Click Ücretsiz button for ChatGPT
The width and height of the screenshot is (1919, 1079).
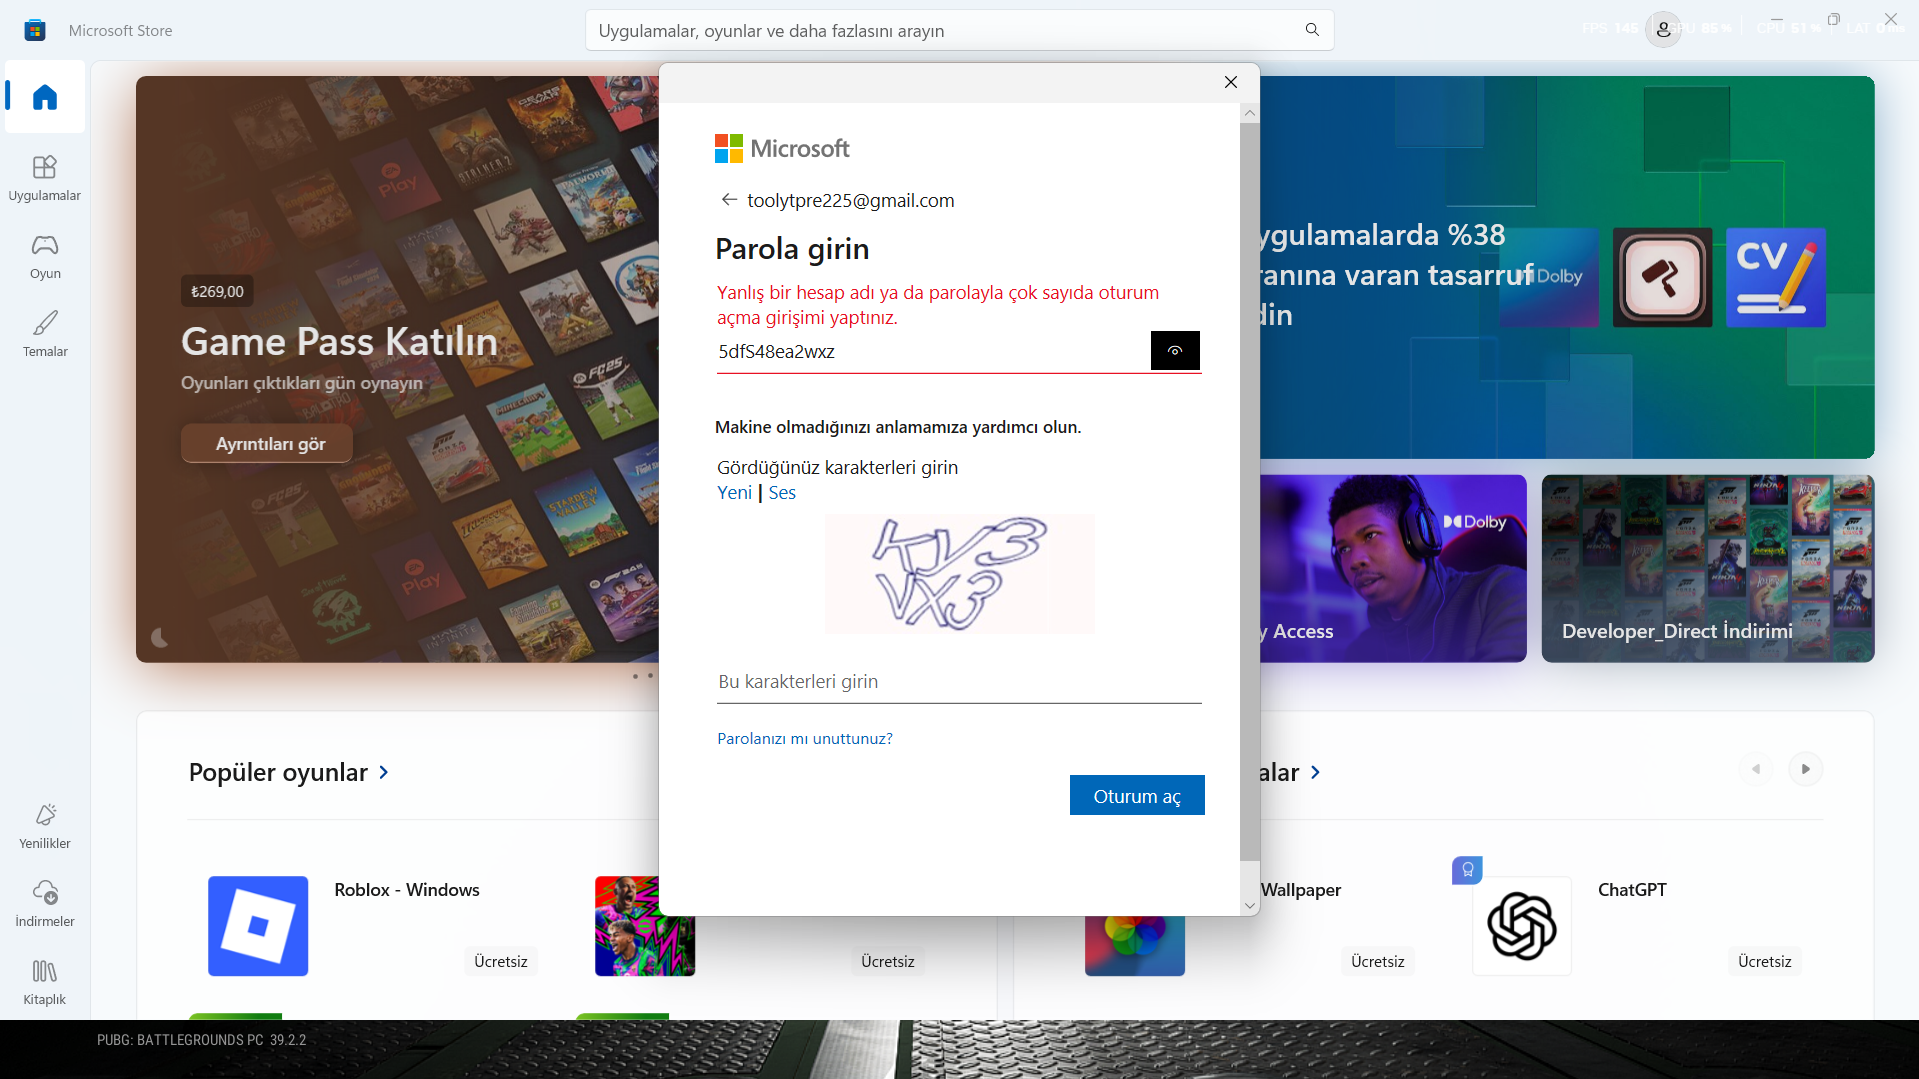point(1765,961)
